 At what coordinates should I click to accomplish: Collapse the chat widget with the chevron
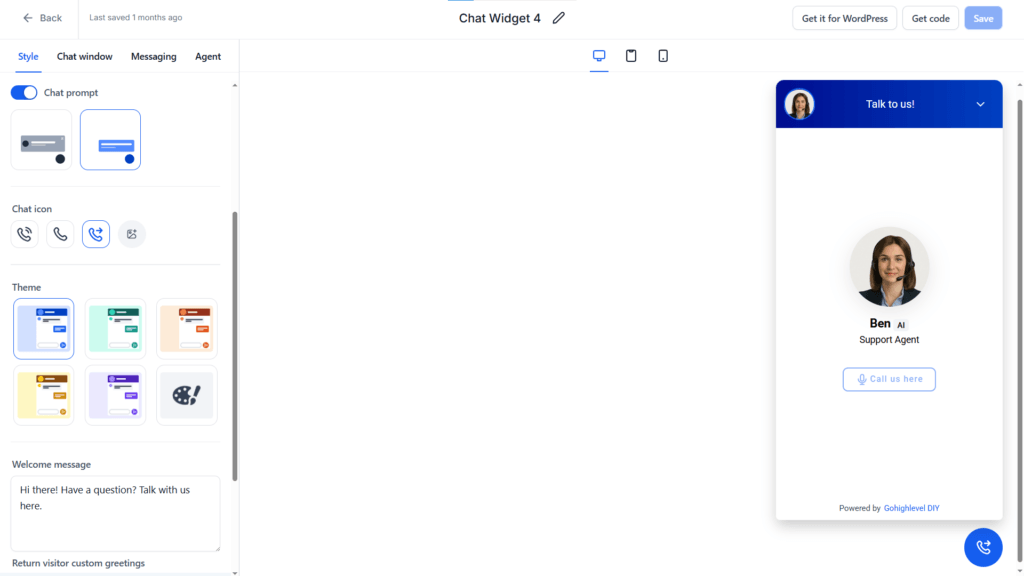(980, 104)
